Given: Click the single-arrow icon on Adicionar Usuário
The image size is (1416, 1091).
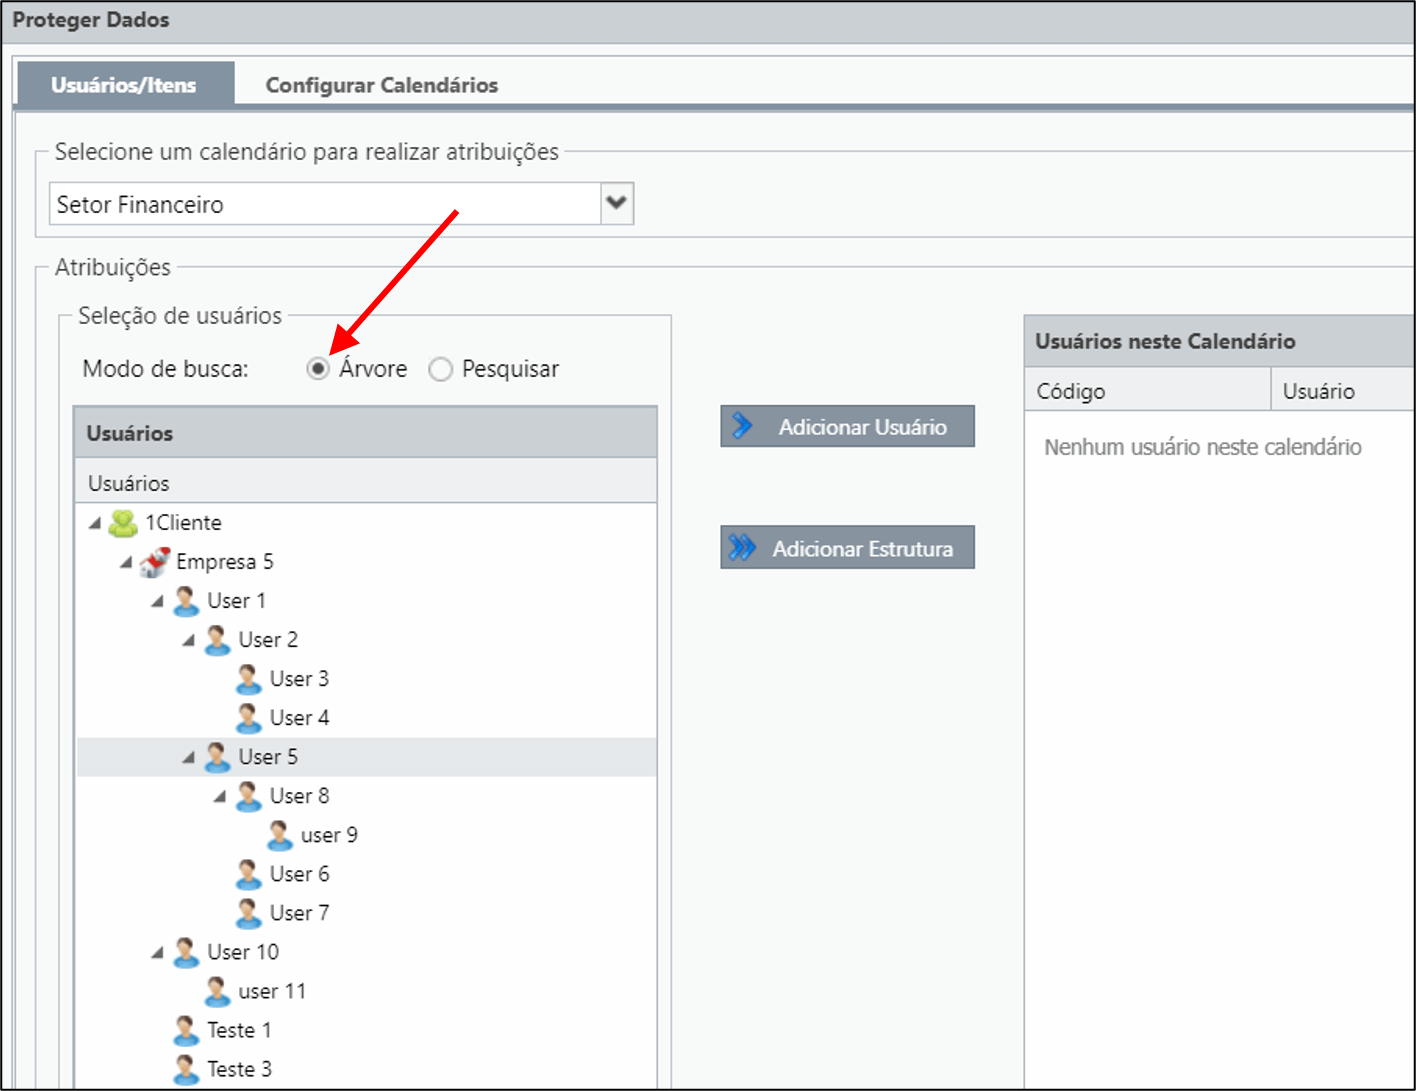Looking at the screenshot, I should [742, 426].
